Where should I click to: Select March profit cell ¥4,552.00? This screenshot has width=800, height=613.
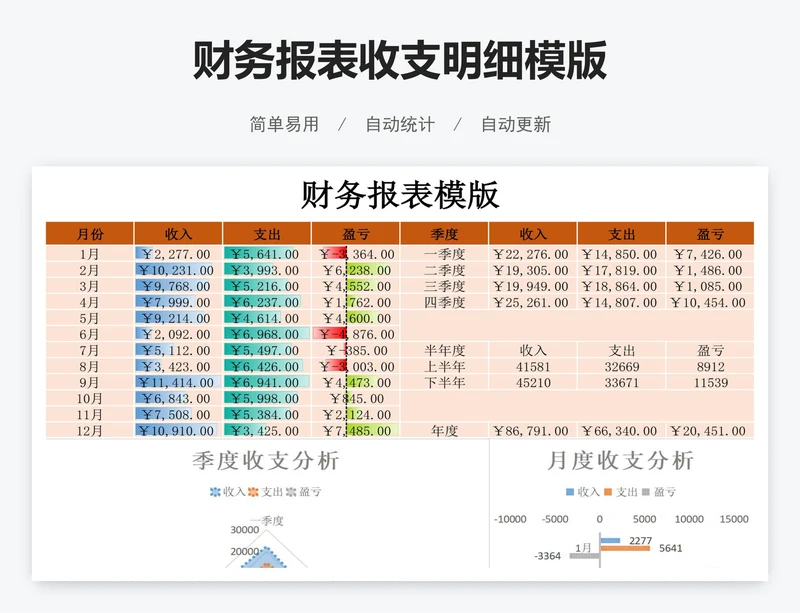coord(356,286)
